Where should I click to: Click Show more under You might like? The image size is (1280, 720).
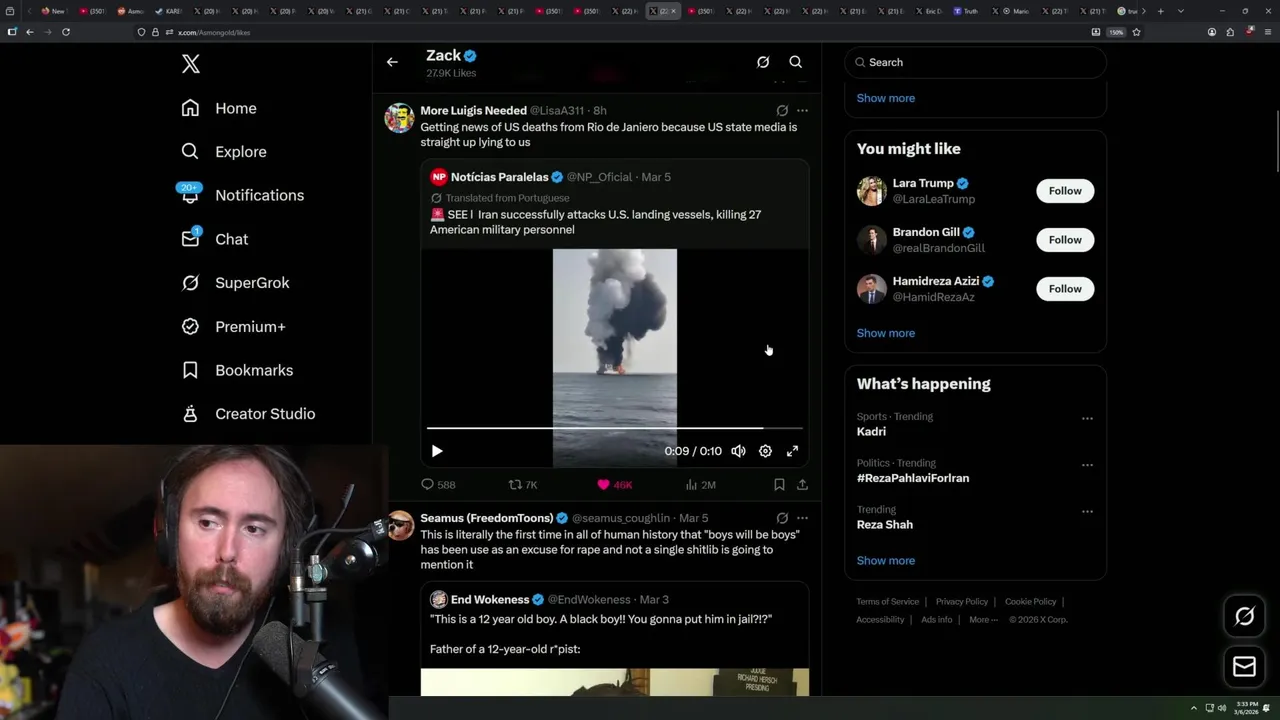click(x=885, y=333)
